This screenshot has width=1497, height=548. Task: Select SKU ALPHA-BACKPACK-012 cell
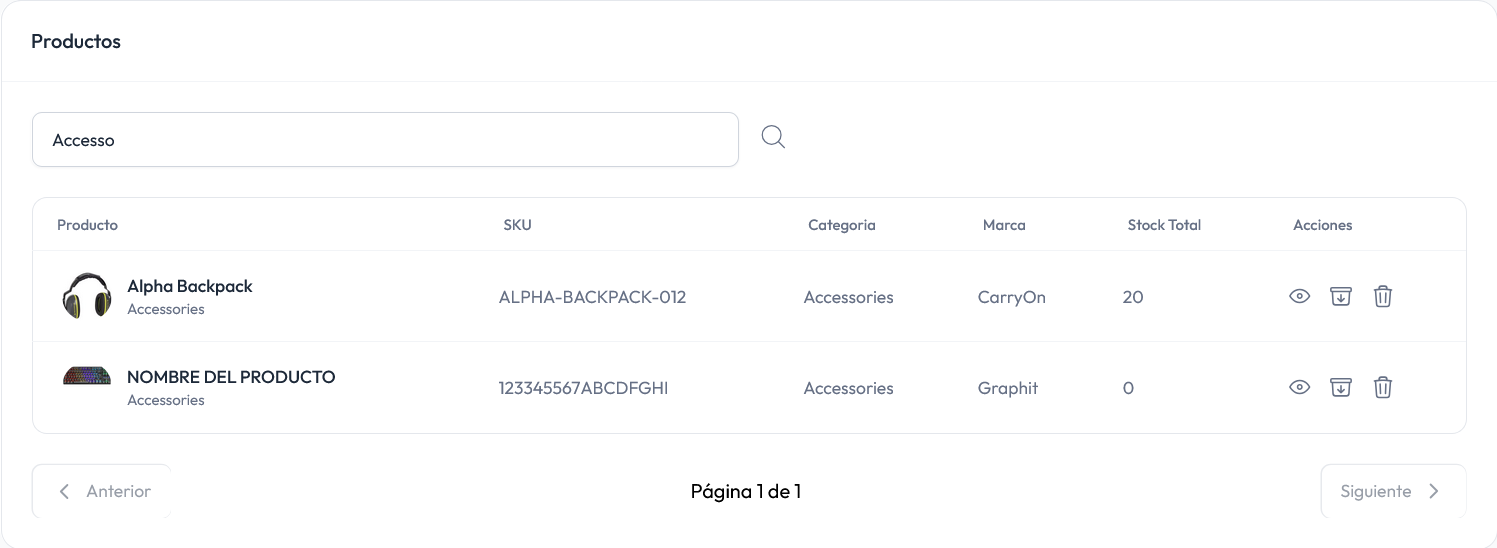tap(592, 297)
